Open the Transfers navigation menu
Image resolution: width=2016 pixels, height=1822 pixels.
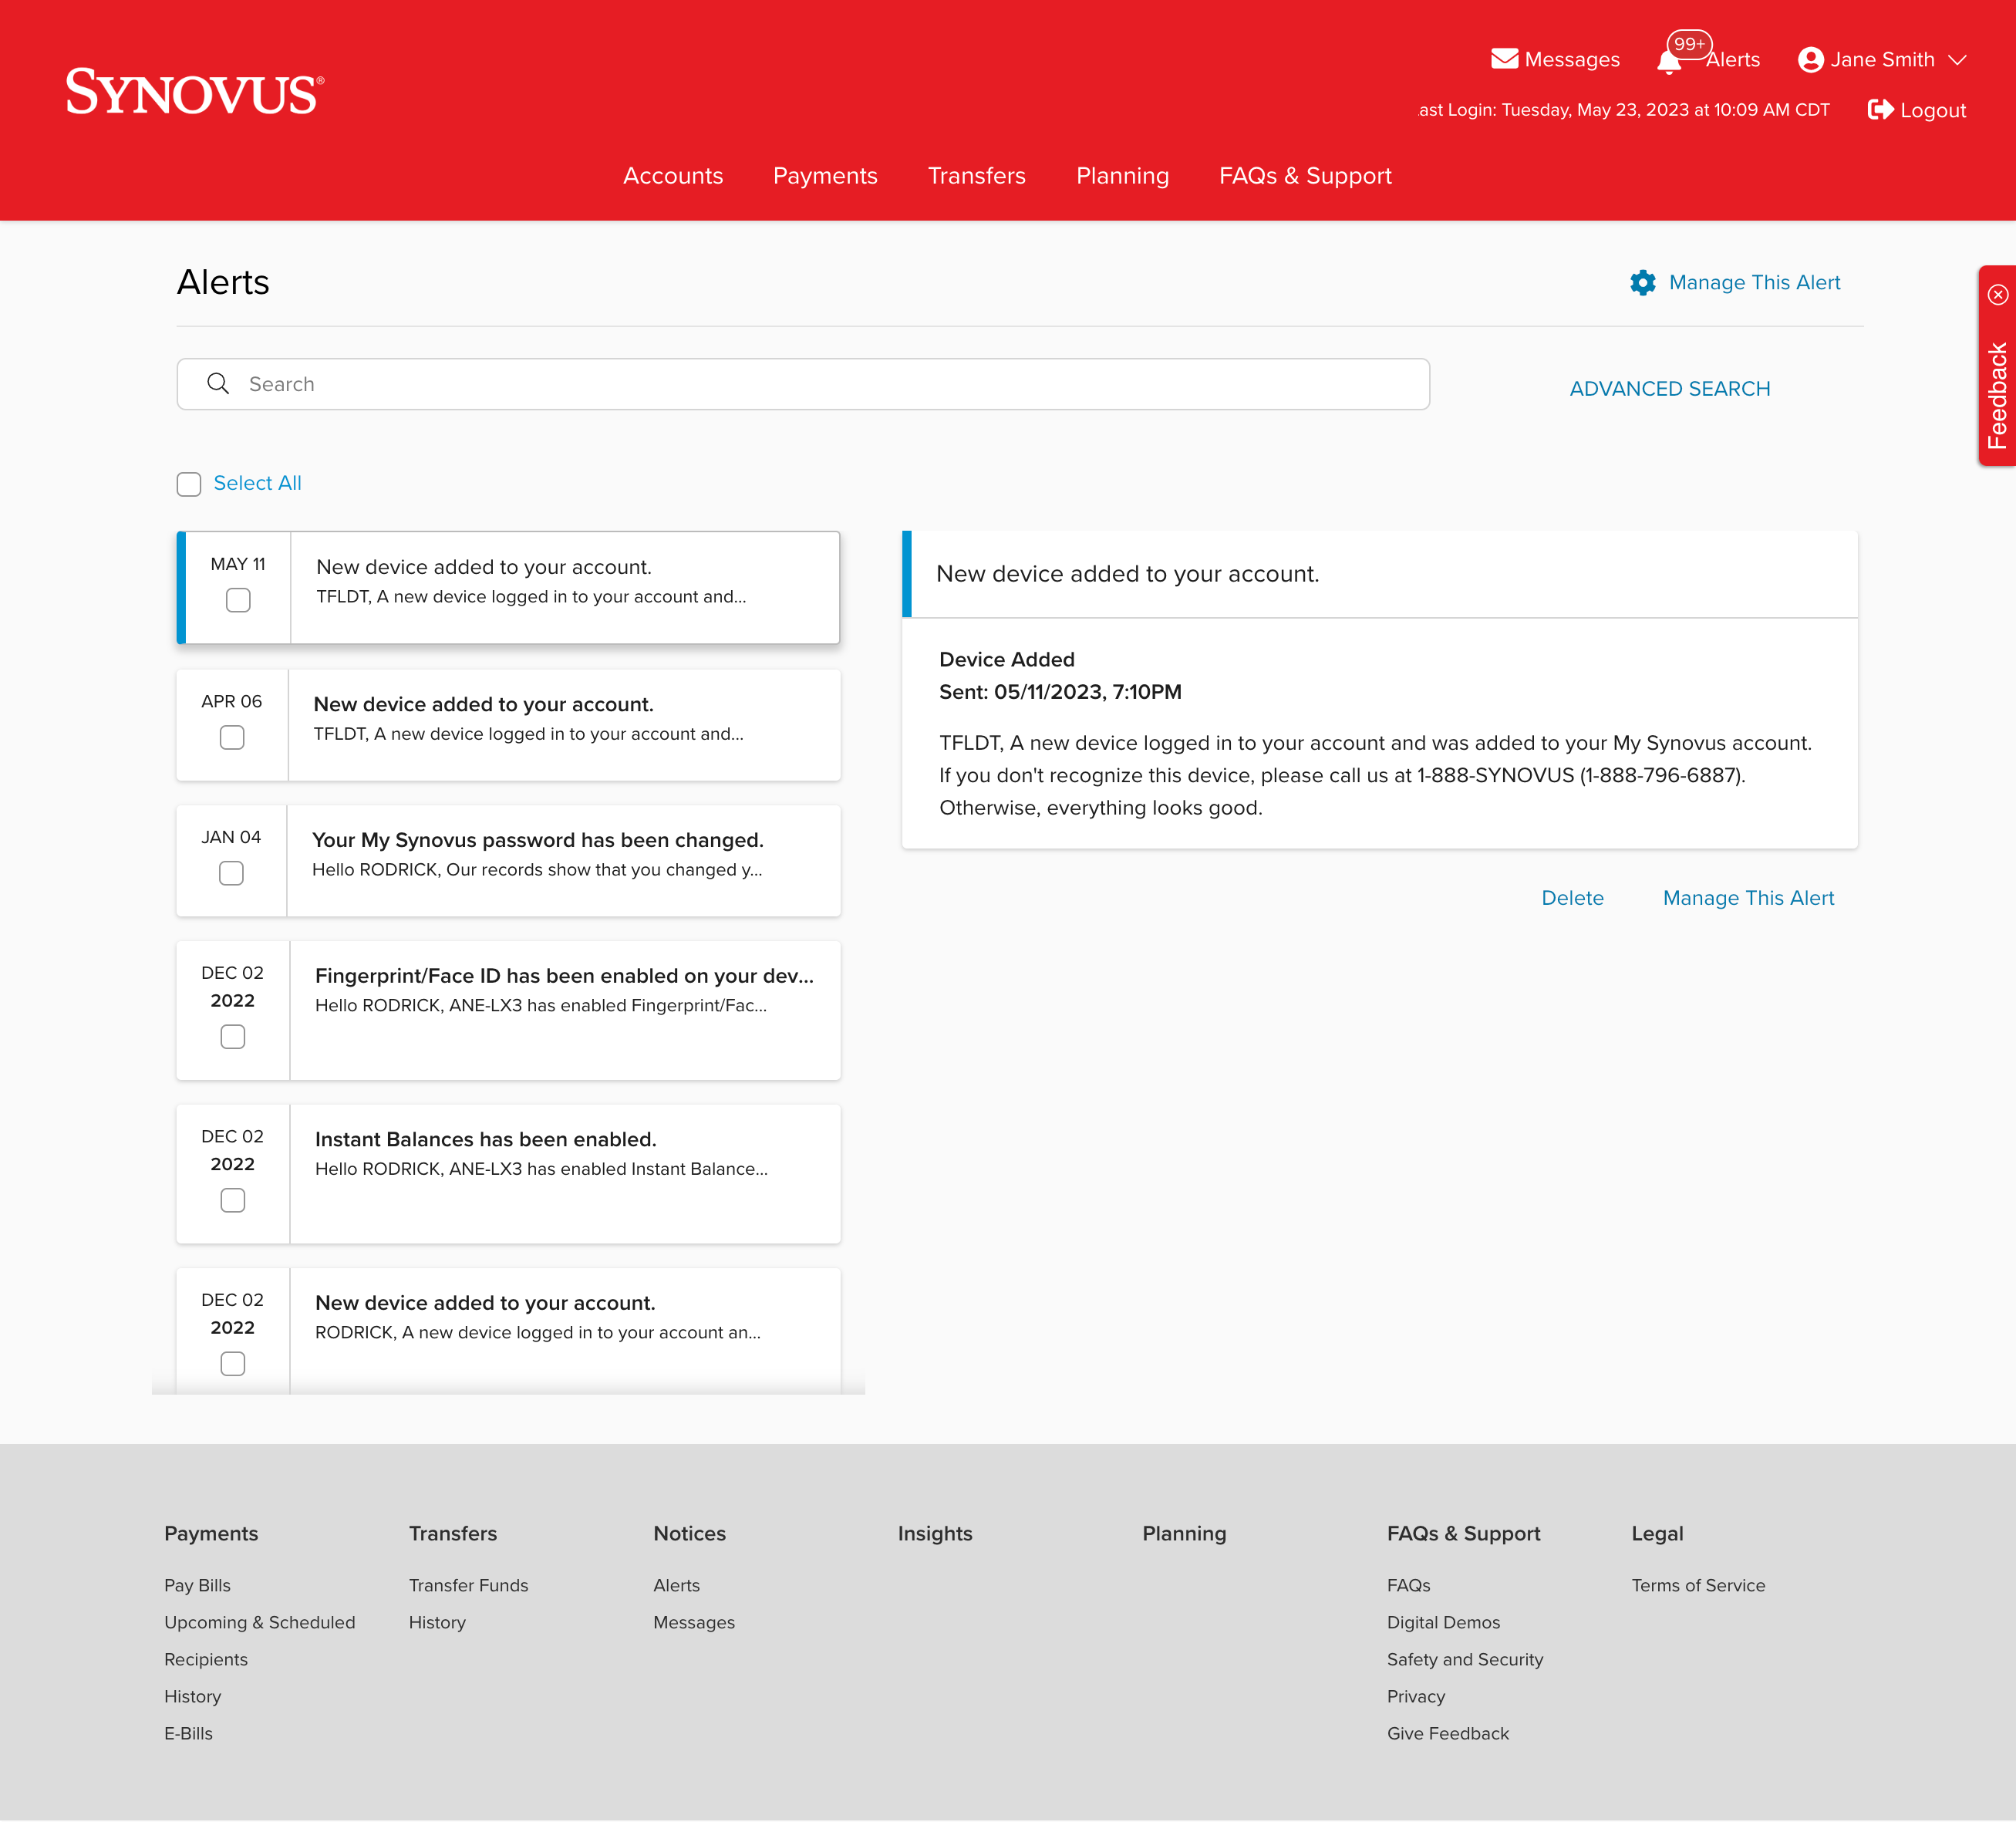976,176
